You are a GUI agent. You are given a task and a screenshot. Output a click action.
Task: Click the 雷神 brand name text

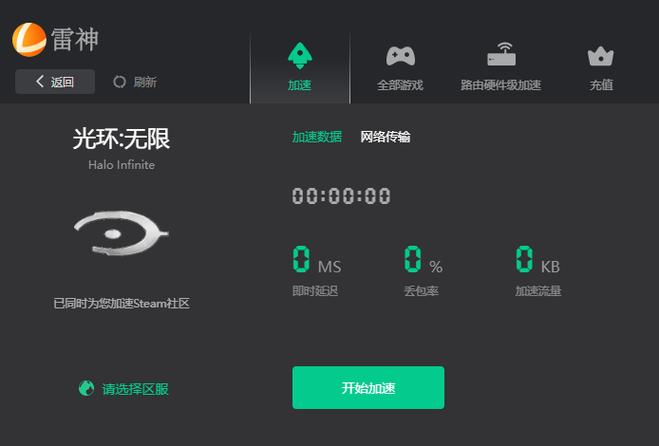(x=75, y=39)
